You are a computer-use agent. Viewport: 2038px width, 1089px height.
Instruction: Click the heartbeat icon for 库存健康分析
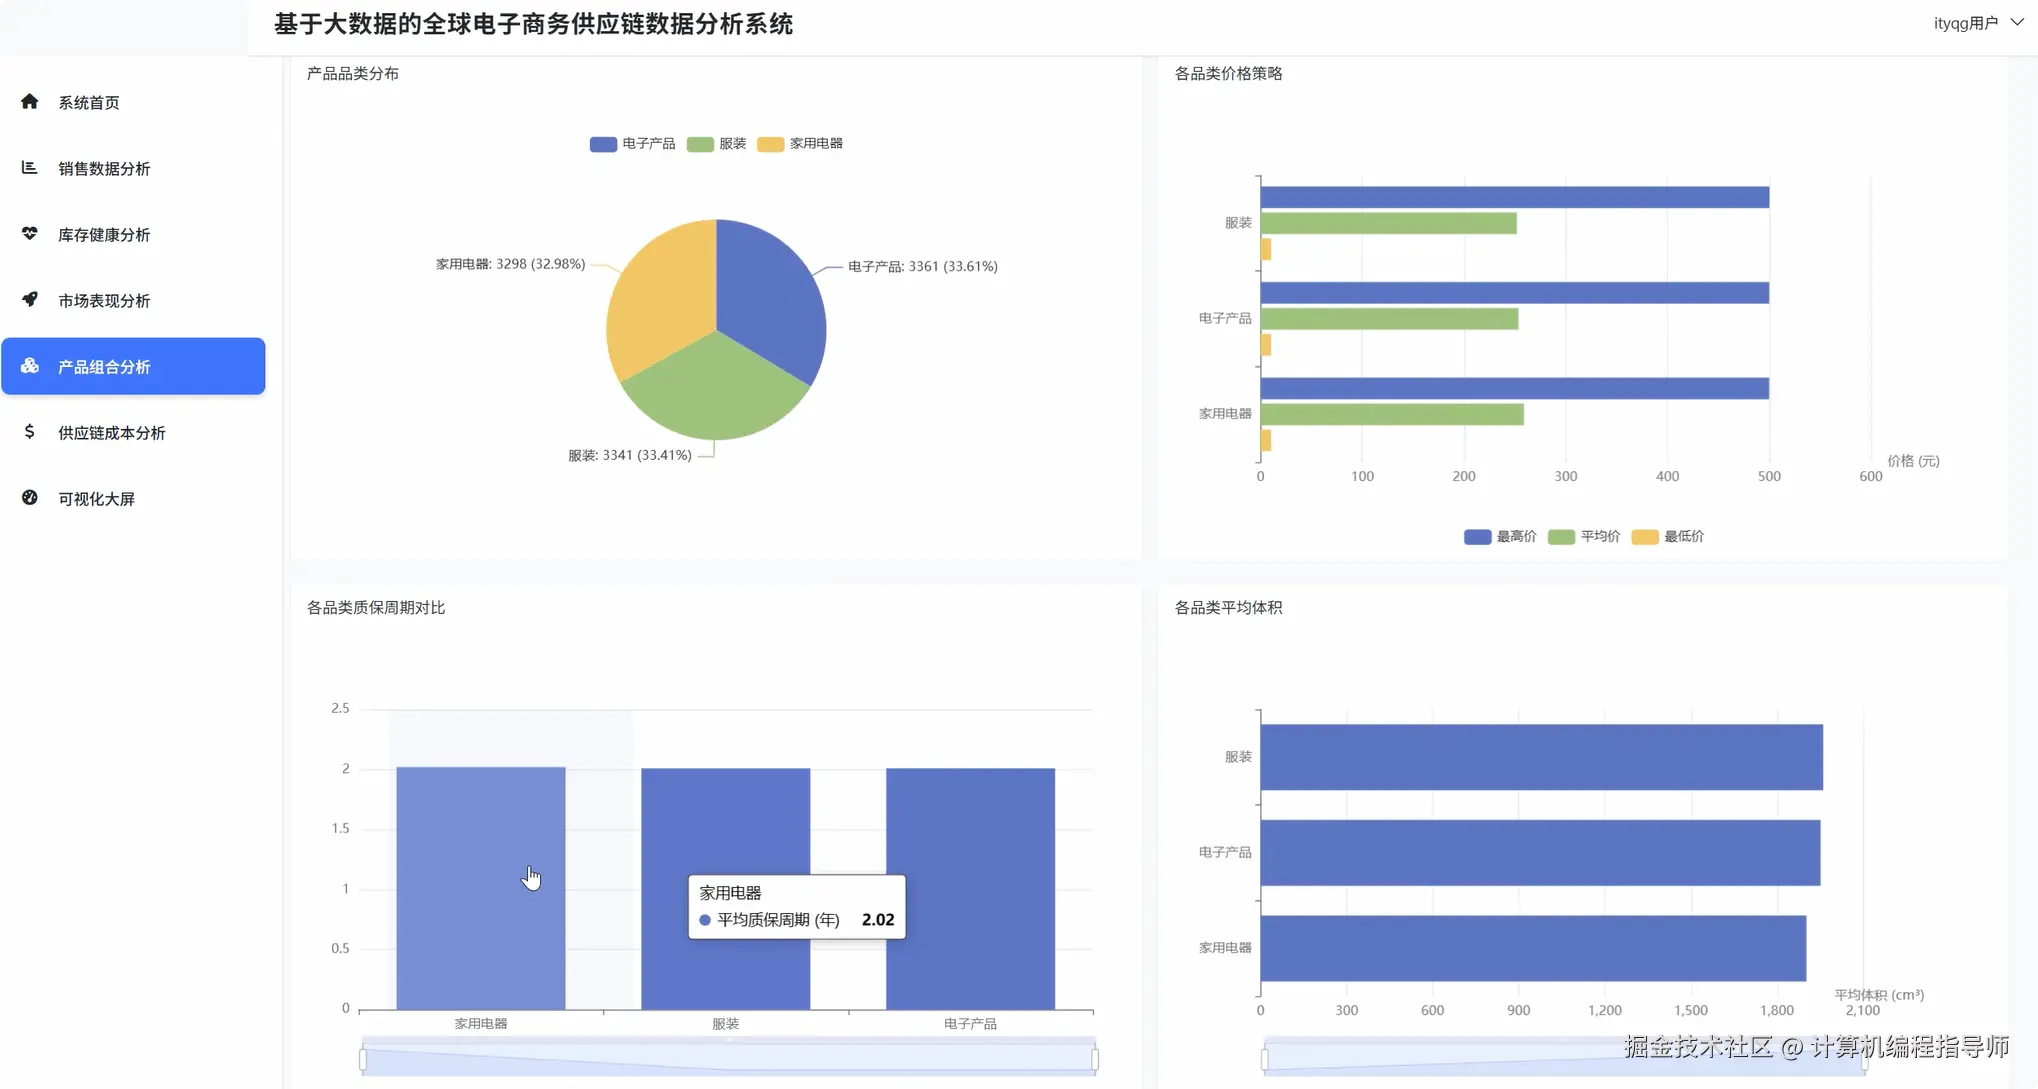29,234
